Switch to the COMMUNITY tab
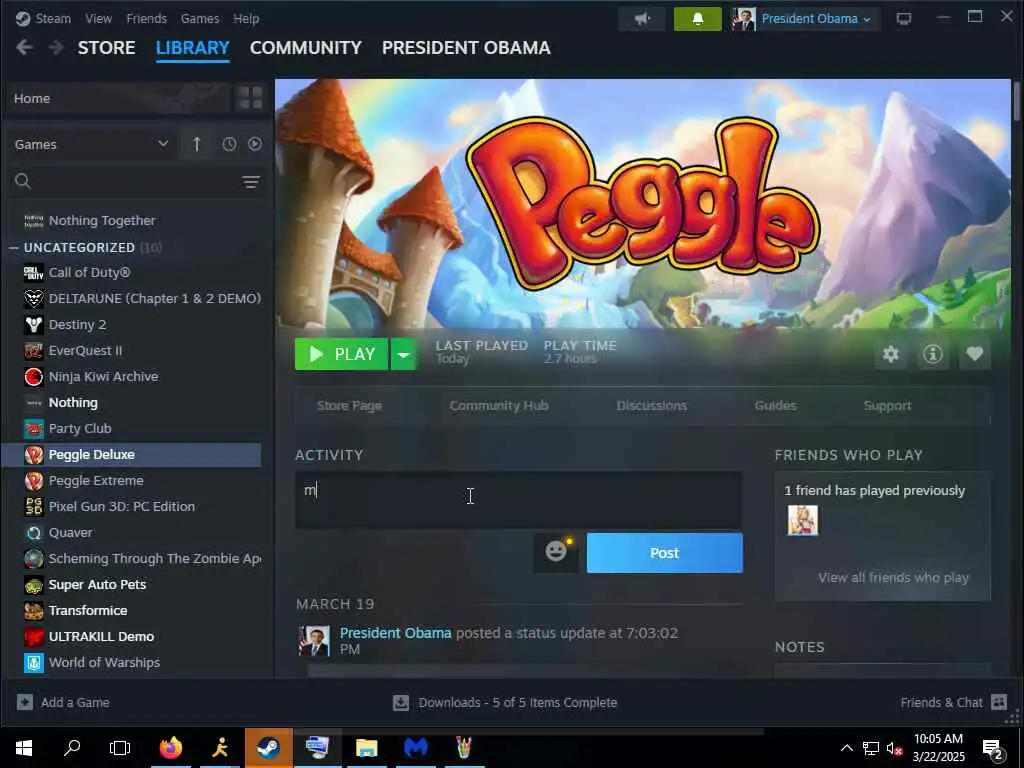Image resolution: width=1024 pixels, height=768 pixels. click(x=306, y=48)
